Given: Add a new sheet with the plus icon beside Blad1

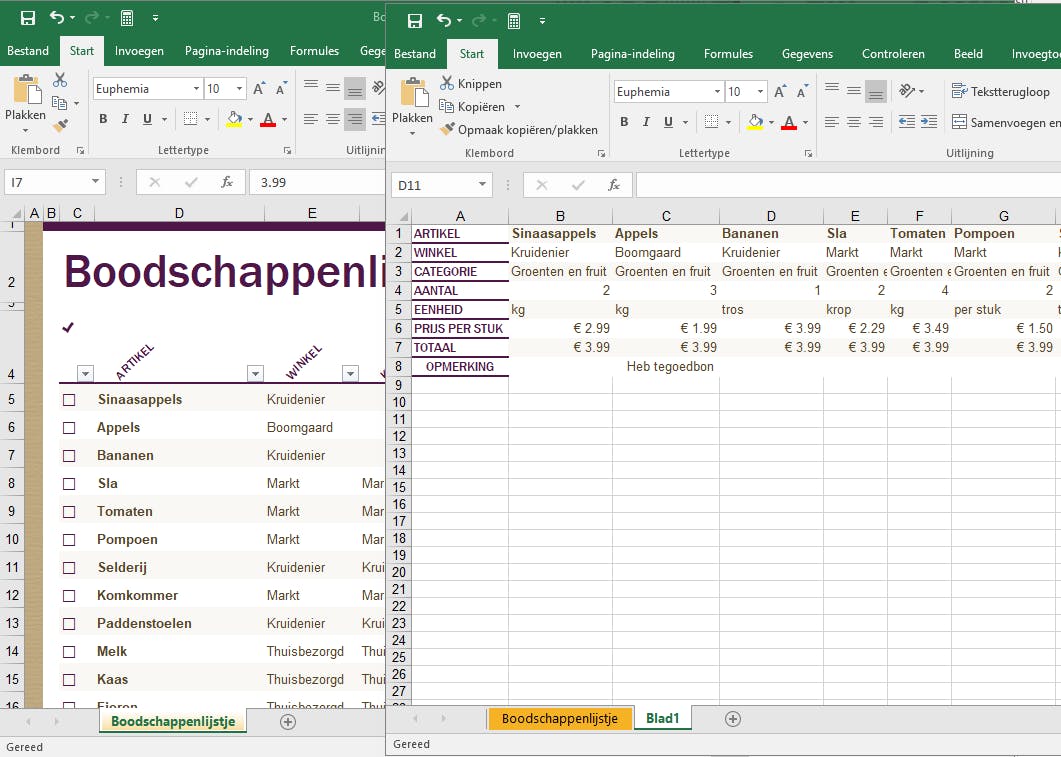Looking at the screenshot, I should point(732,718).
